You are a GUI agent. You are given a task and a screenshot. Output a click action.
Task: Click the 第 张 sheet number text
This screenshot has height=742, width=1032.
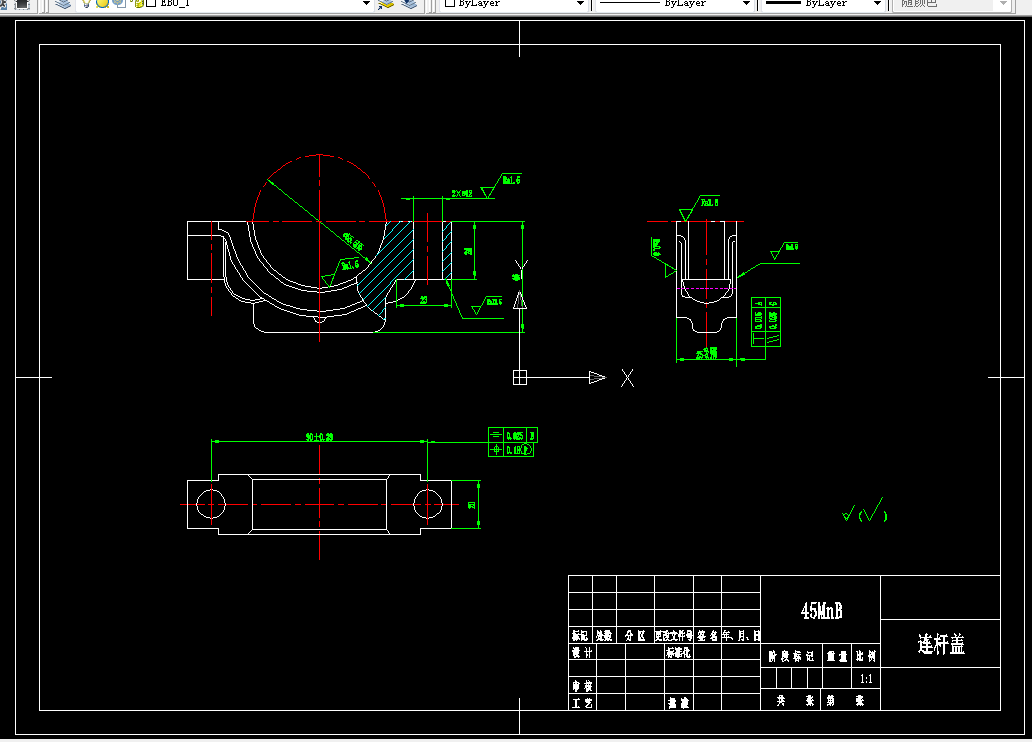pyautogui.click(x=846, y=701)
